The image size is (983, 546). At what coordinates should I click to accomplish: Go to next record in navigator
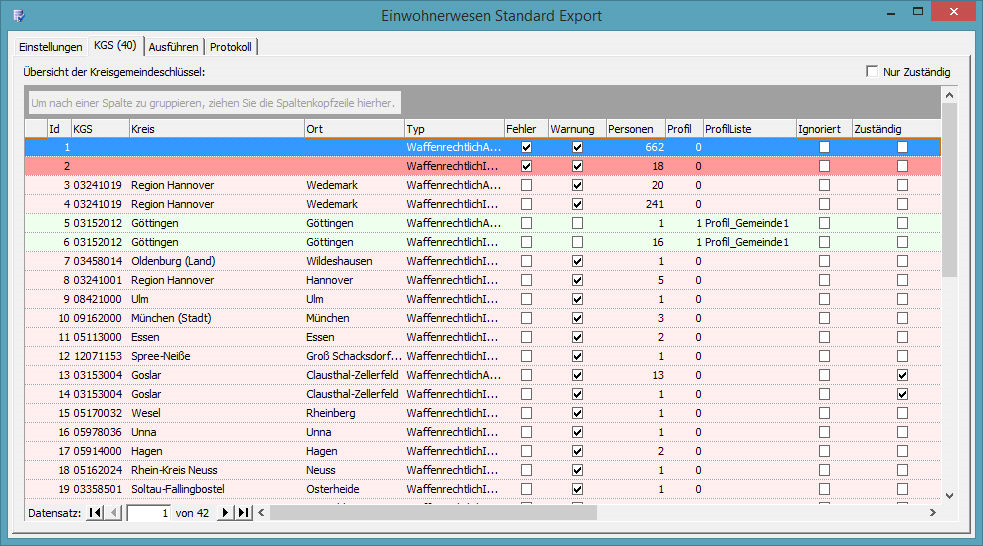tap(226, 513)
